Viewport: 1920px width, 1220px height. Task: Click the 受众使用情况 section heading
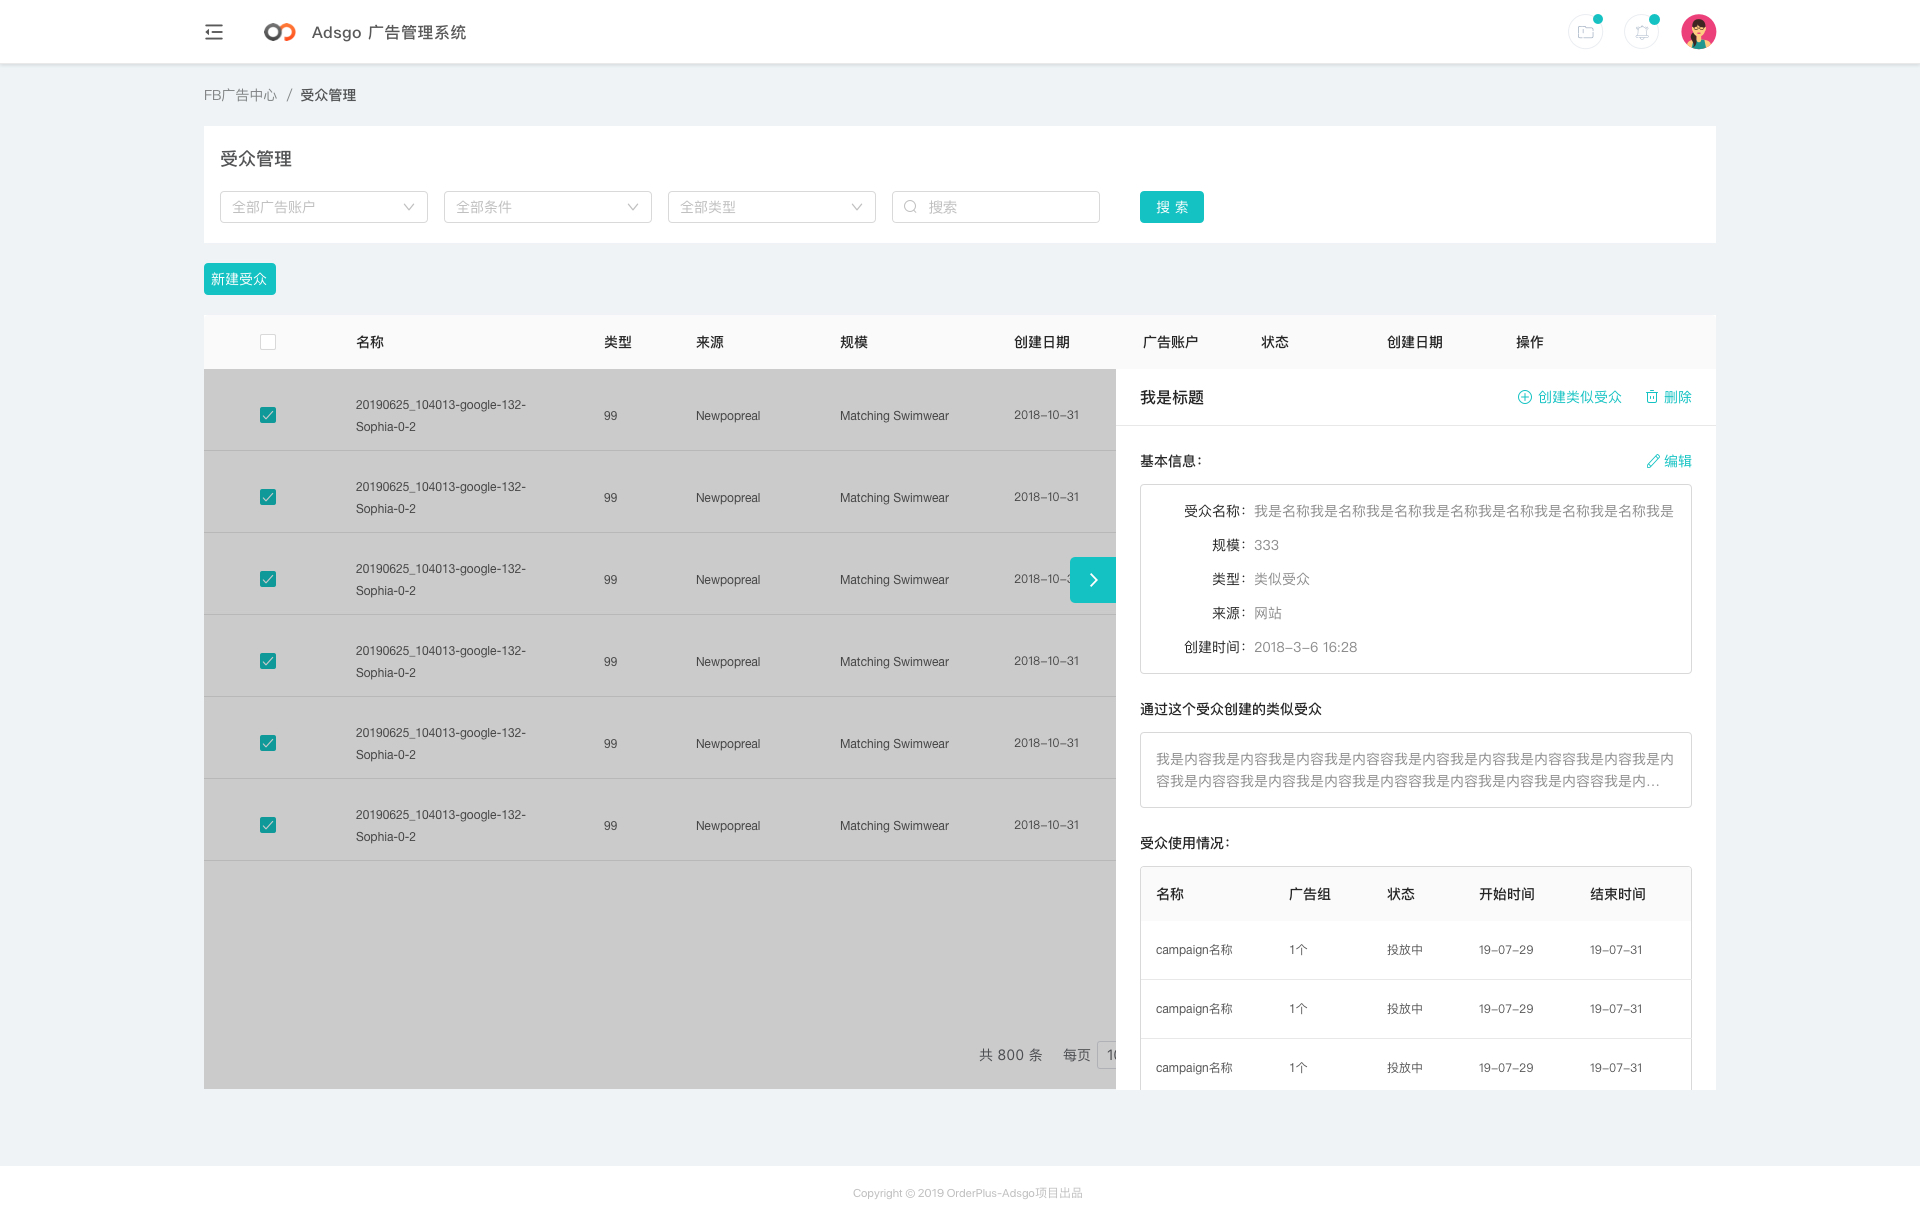[1185, 843]
